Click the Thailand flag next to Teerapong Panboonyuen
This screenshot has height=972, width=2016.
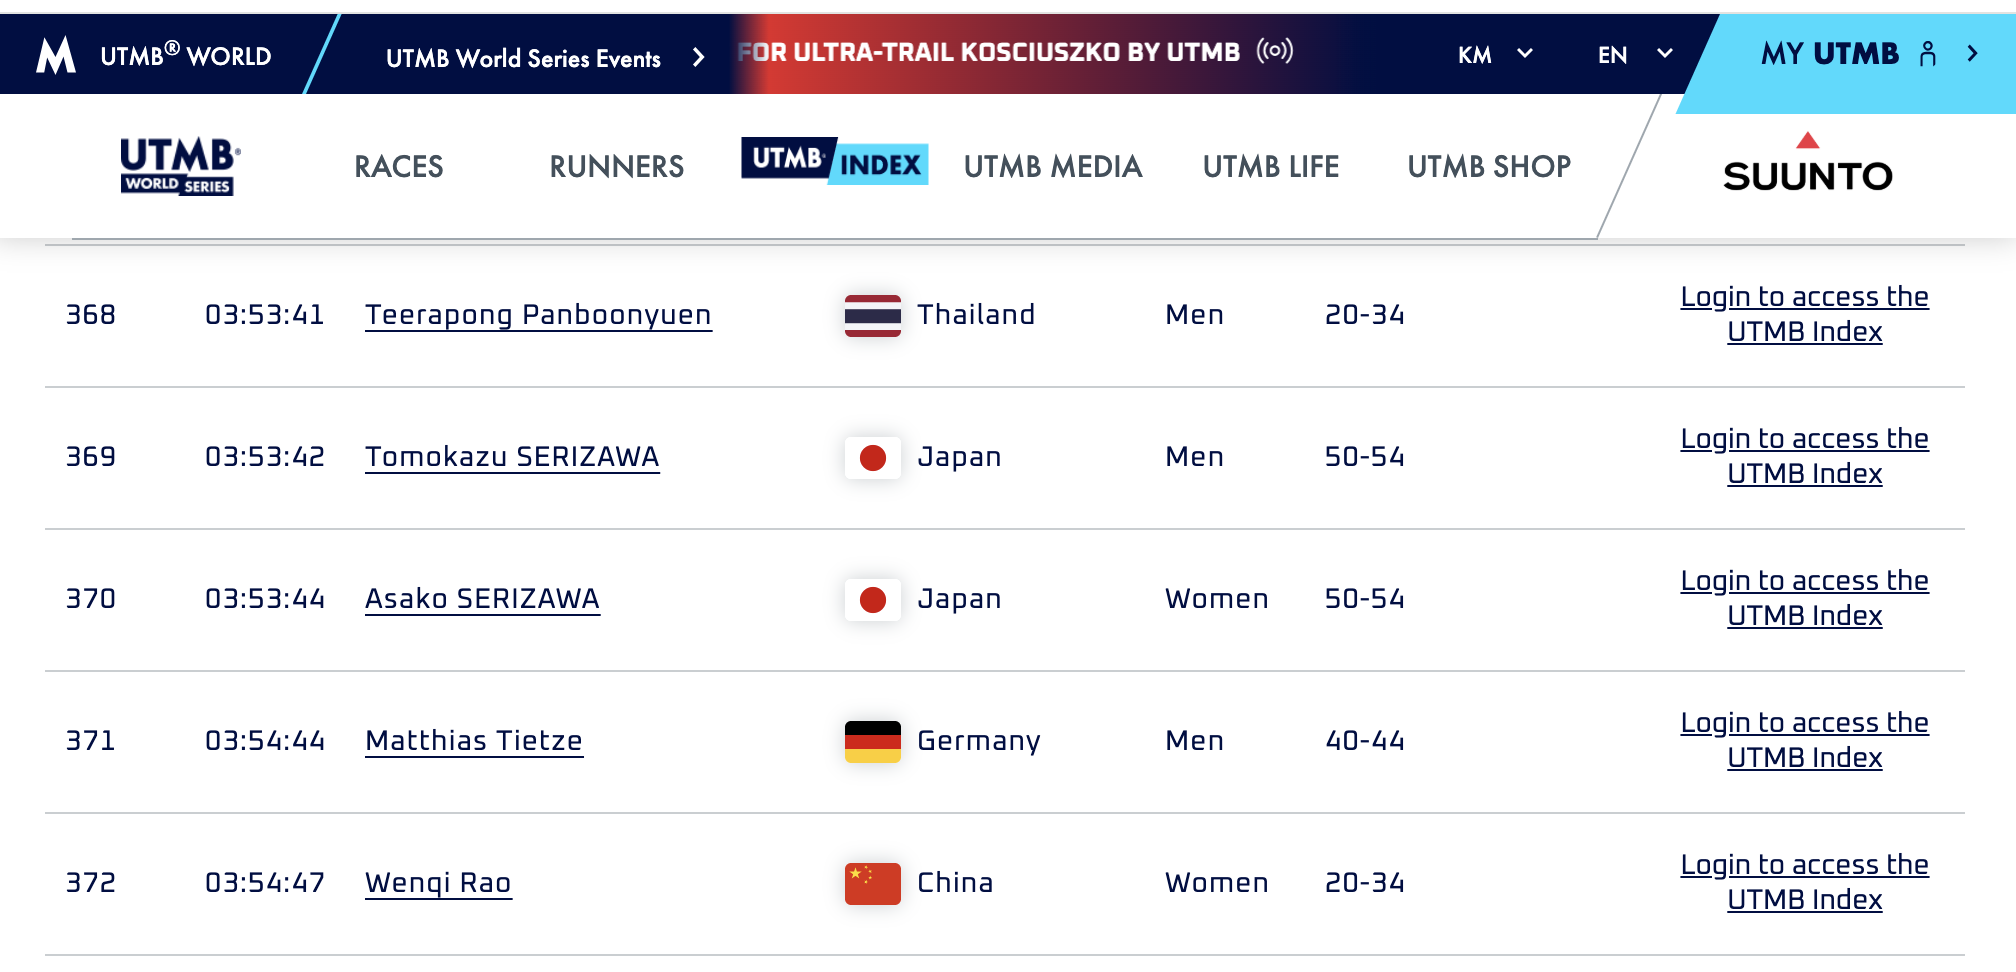(871, 314)
